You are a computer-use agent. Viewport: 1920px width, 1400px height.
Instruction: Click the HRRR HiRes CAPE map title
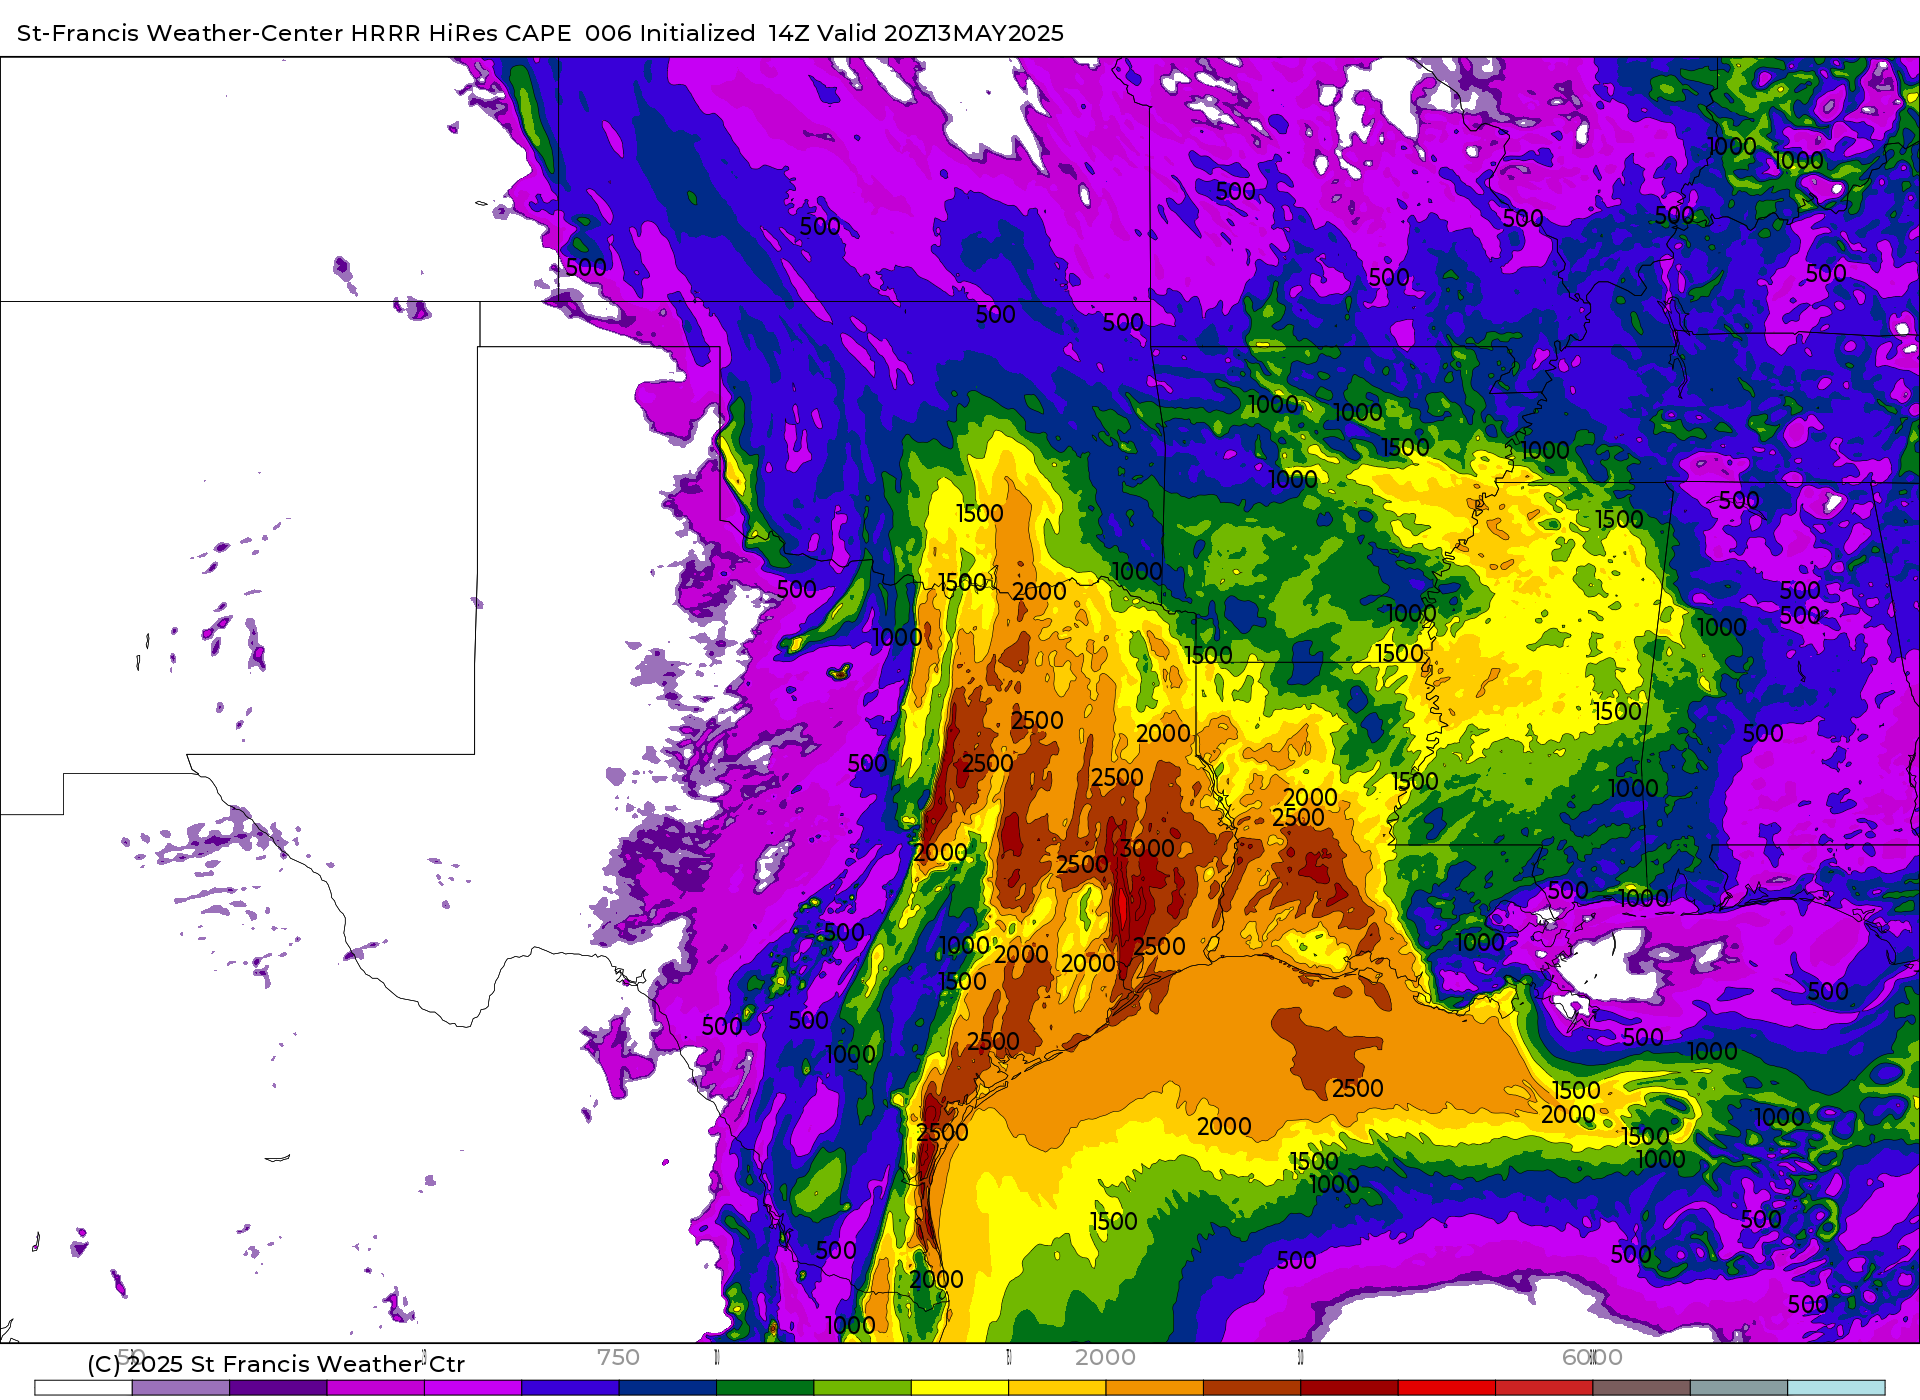(x=540, y=33)
